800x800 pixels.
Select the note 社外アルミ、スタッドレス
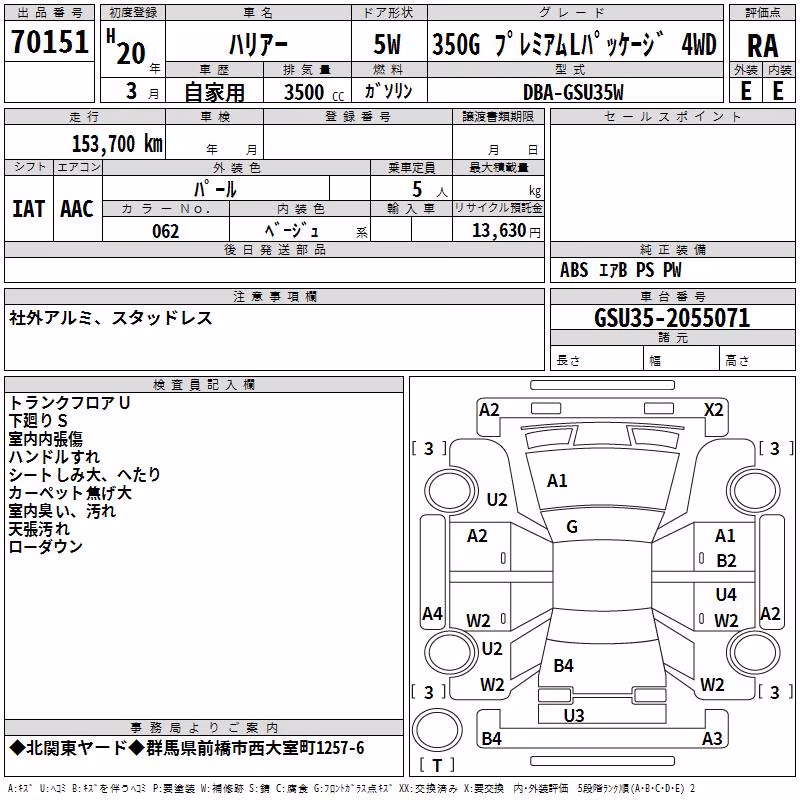pos(111,318)
